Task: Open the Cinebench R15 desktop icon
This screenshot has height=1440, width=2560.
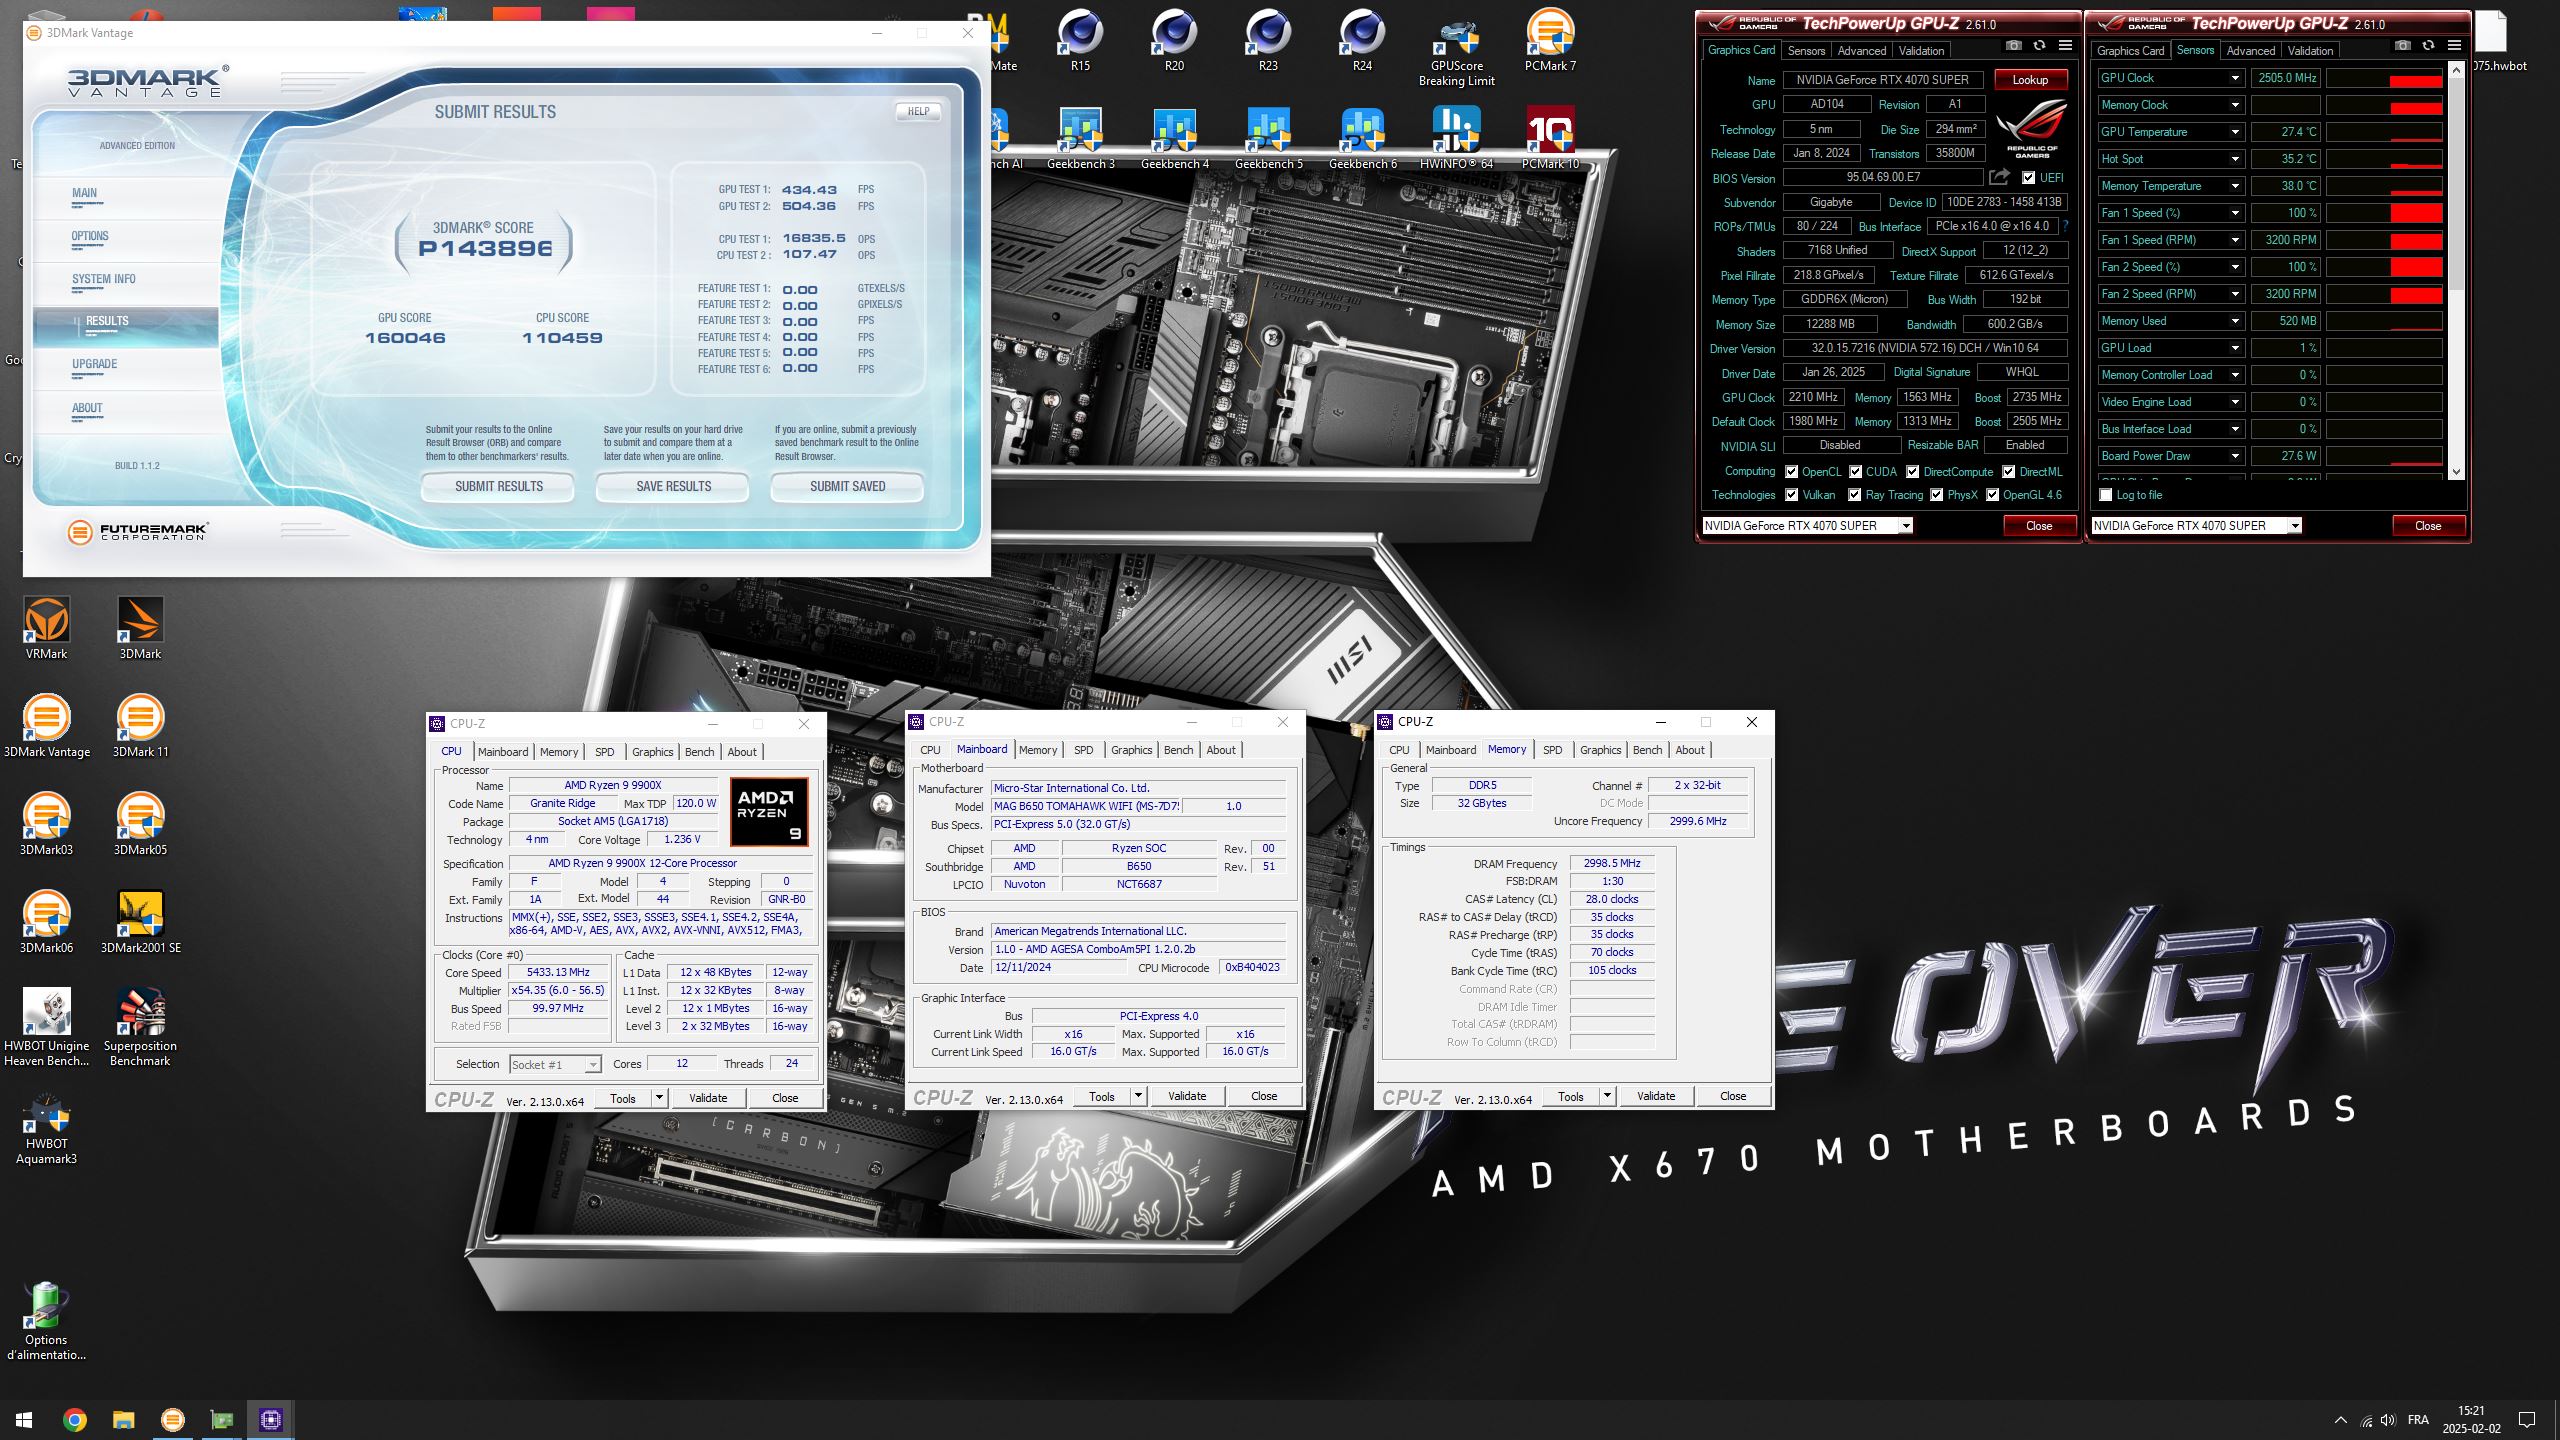Action: [1080, 40]
